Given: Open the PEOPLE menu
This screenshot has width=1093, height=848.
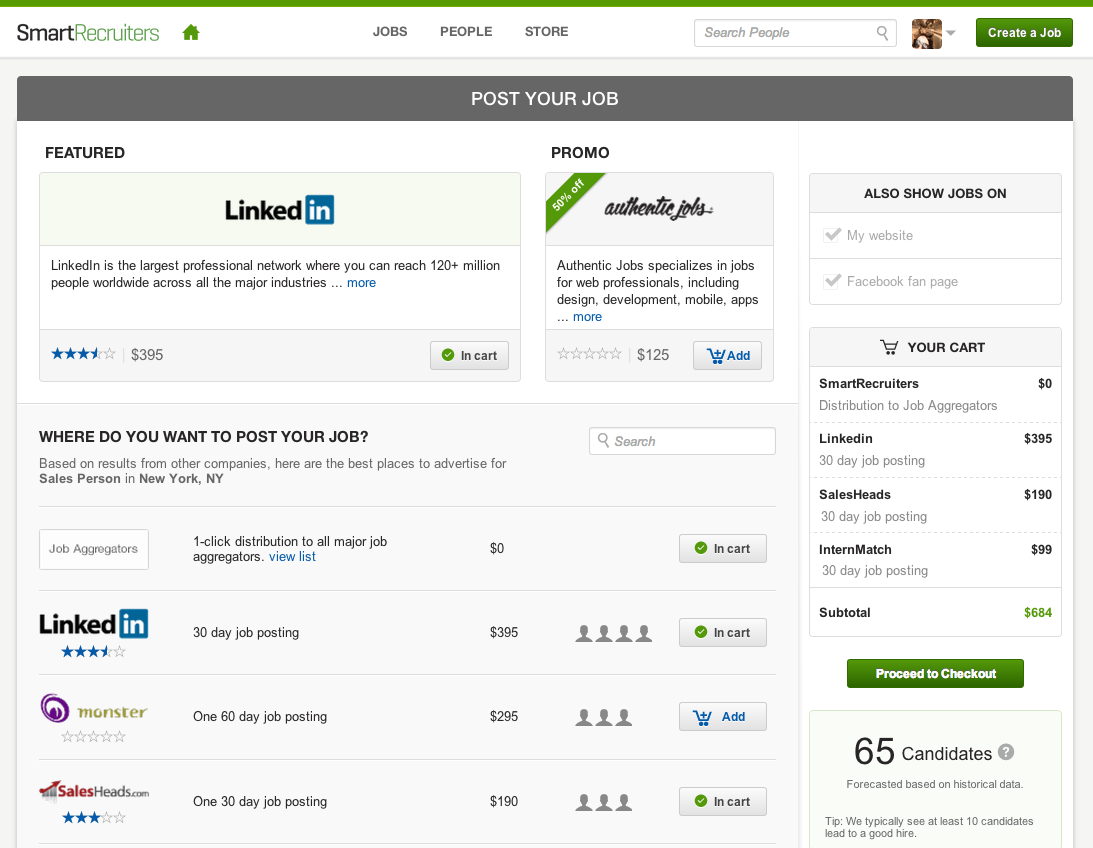Looking at the screenshot, I should pos(466,32).
